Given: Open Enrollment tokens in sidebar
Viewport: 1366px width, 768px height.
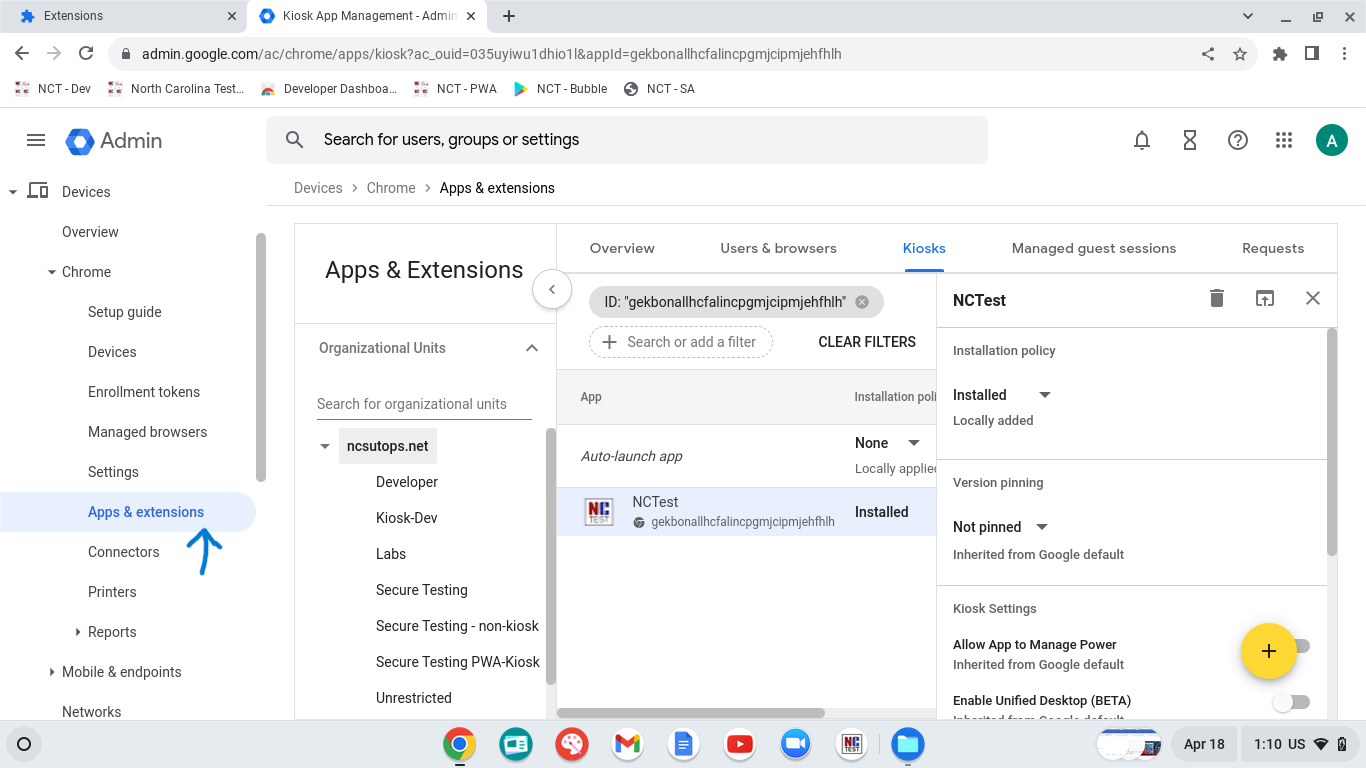Looking at the screenshot, I should click(144, 392).
